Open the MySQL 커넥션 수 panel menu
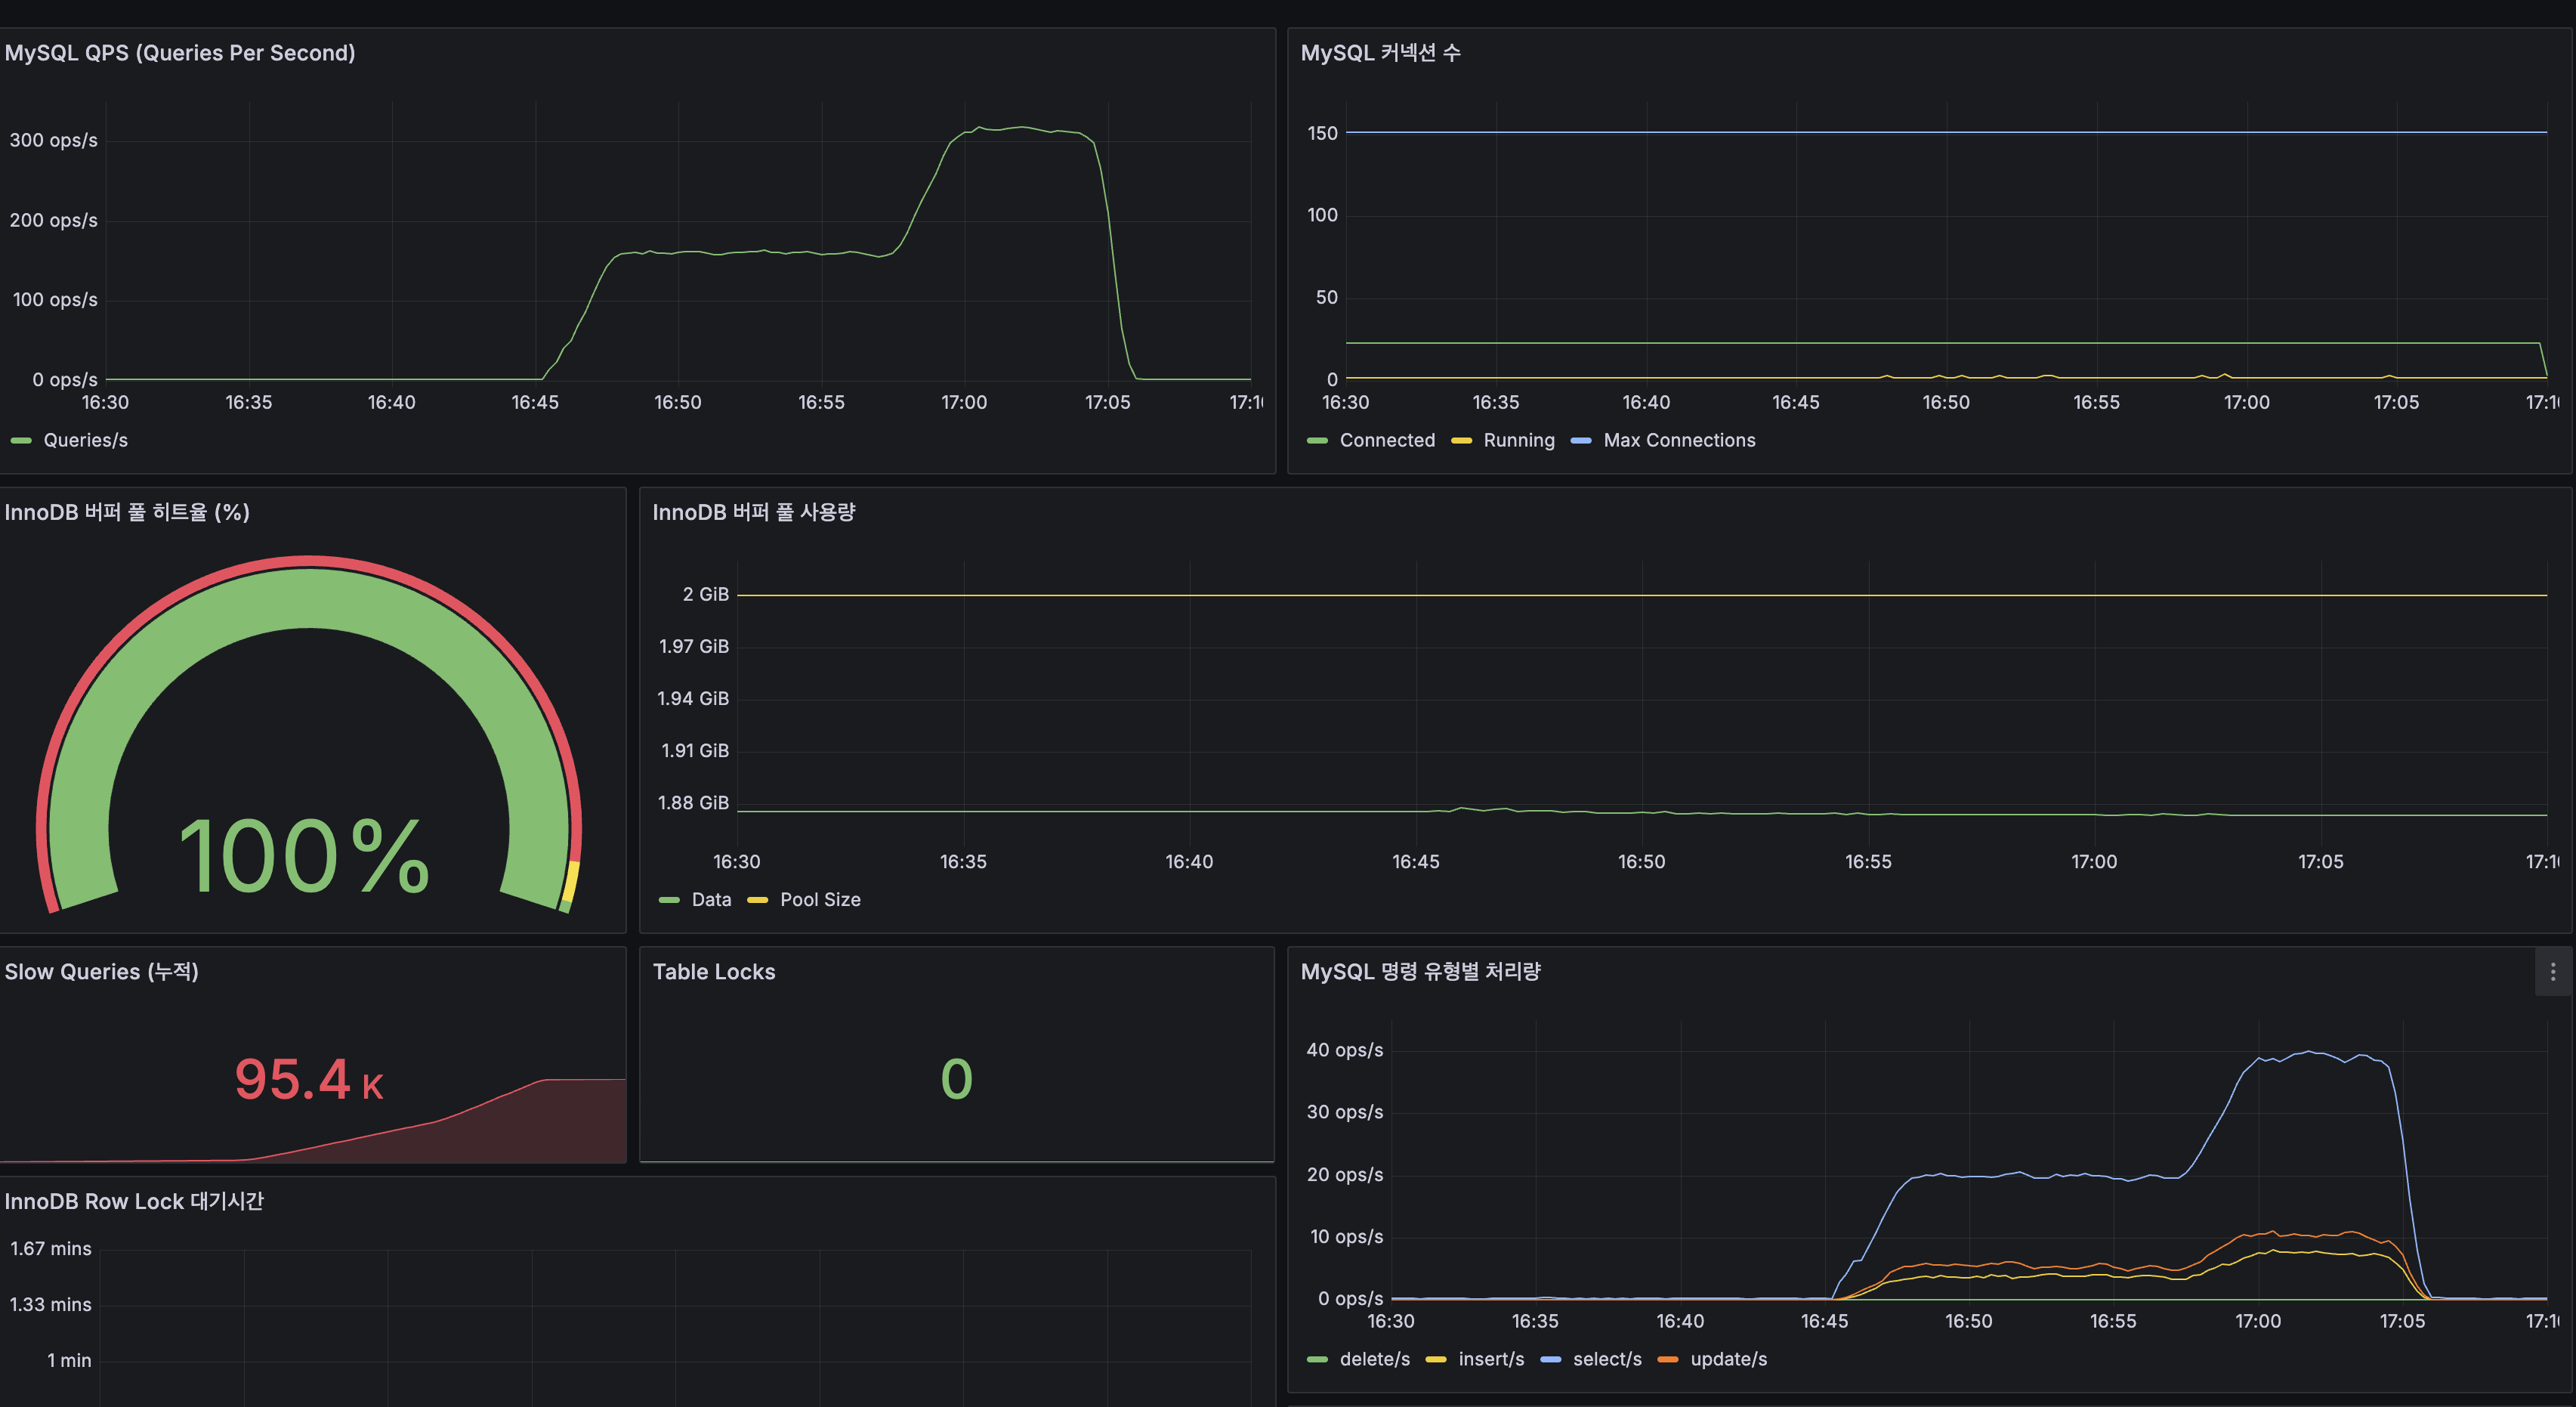2576x1407 pixels. (1381, 52)
